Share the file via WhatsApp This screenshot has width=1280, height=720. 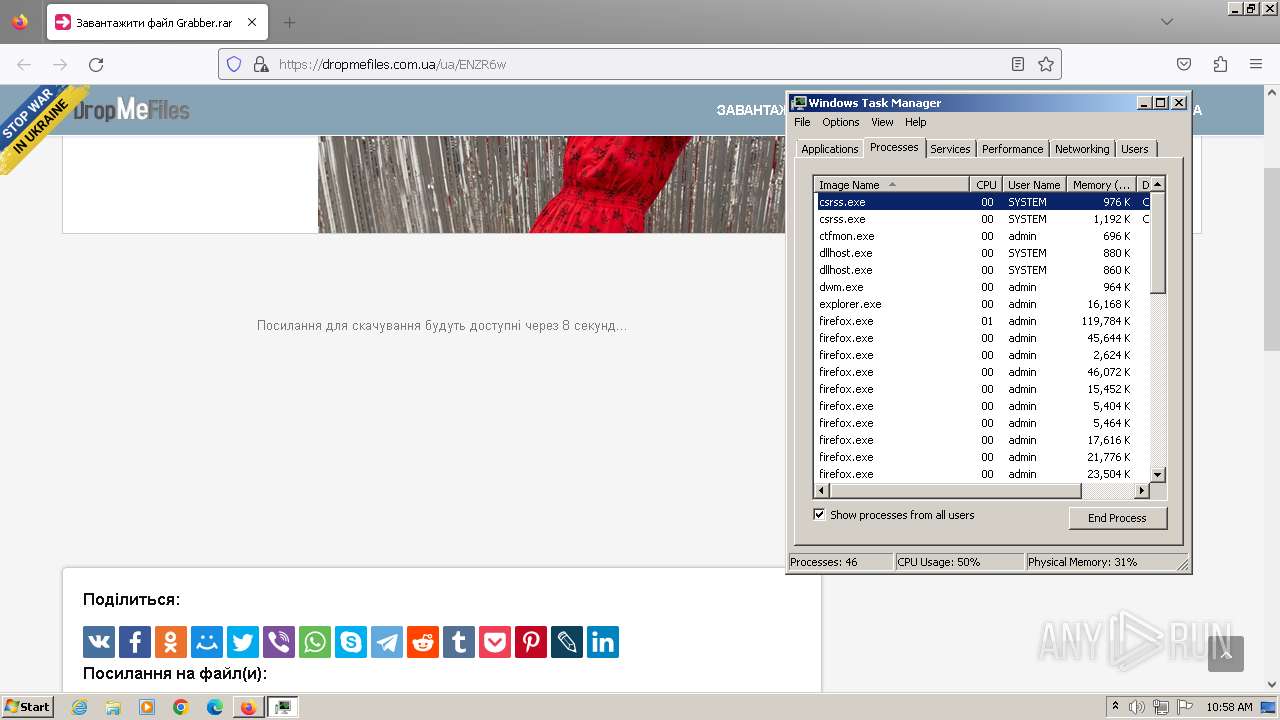(x=315, y=642)
